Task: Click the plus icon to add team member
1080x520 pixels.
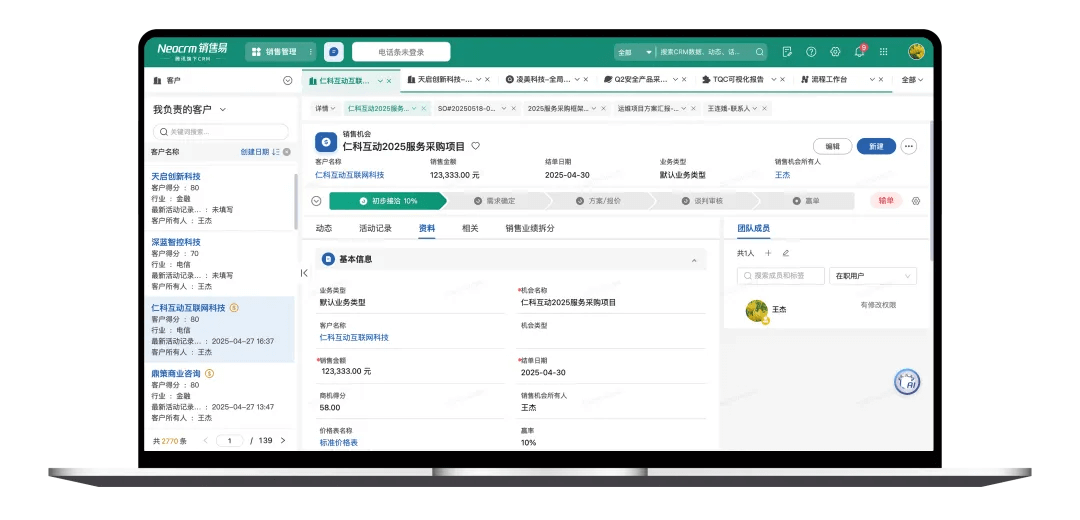Action: [769, 253]
